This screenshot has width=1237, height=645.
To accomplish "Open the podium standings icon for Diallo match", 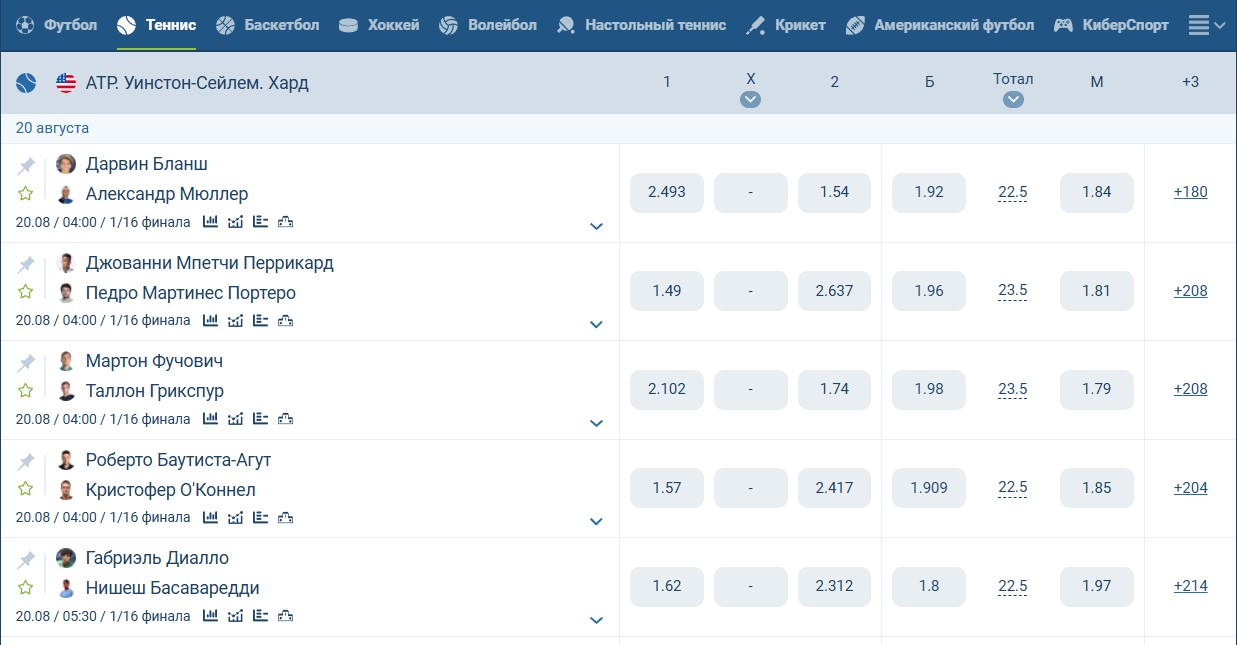I will coord(286,616).
